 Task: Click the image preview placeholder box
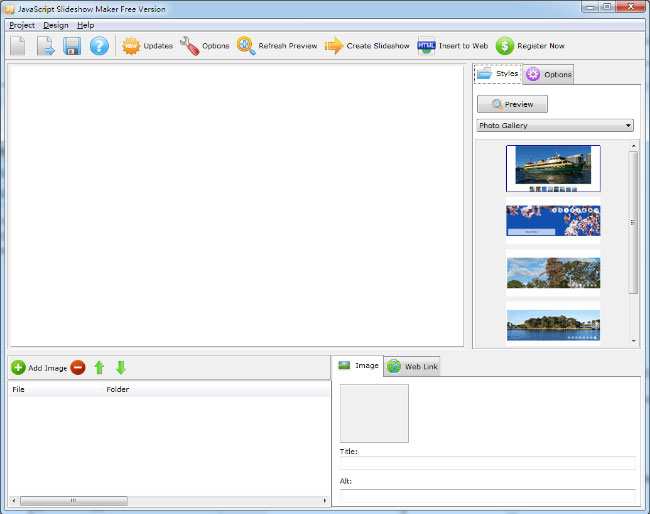pyautogui.click(x=374, y=413)
